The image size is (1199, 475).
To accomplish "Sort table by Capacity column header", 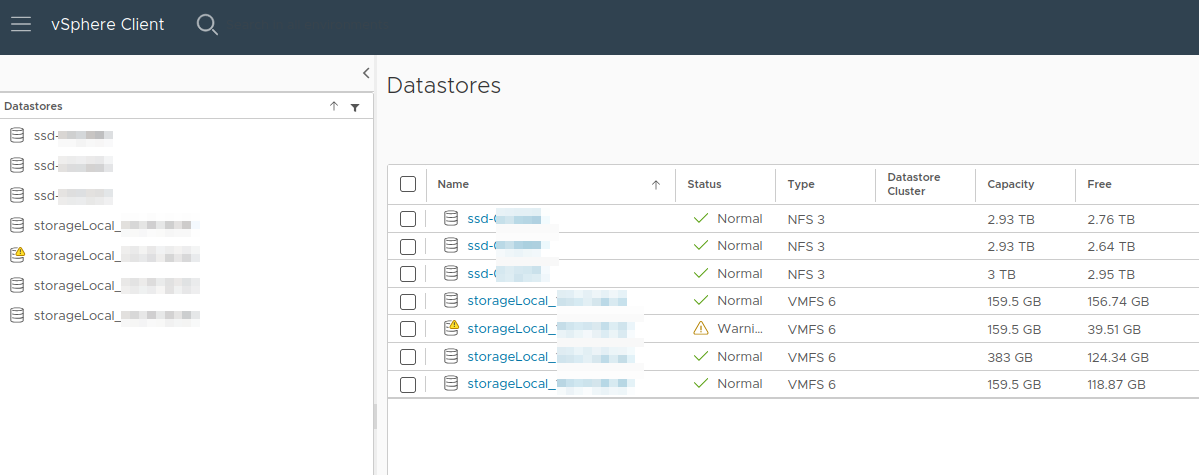I will pos(1010,184).
